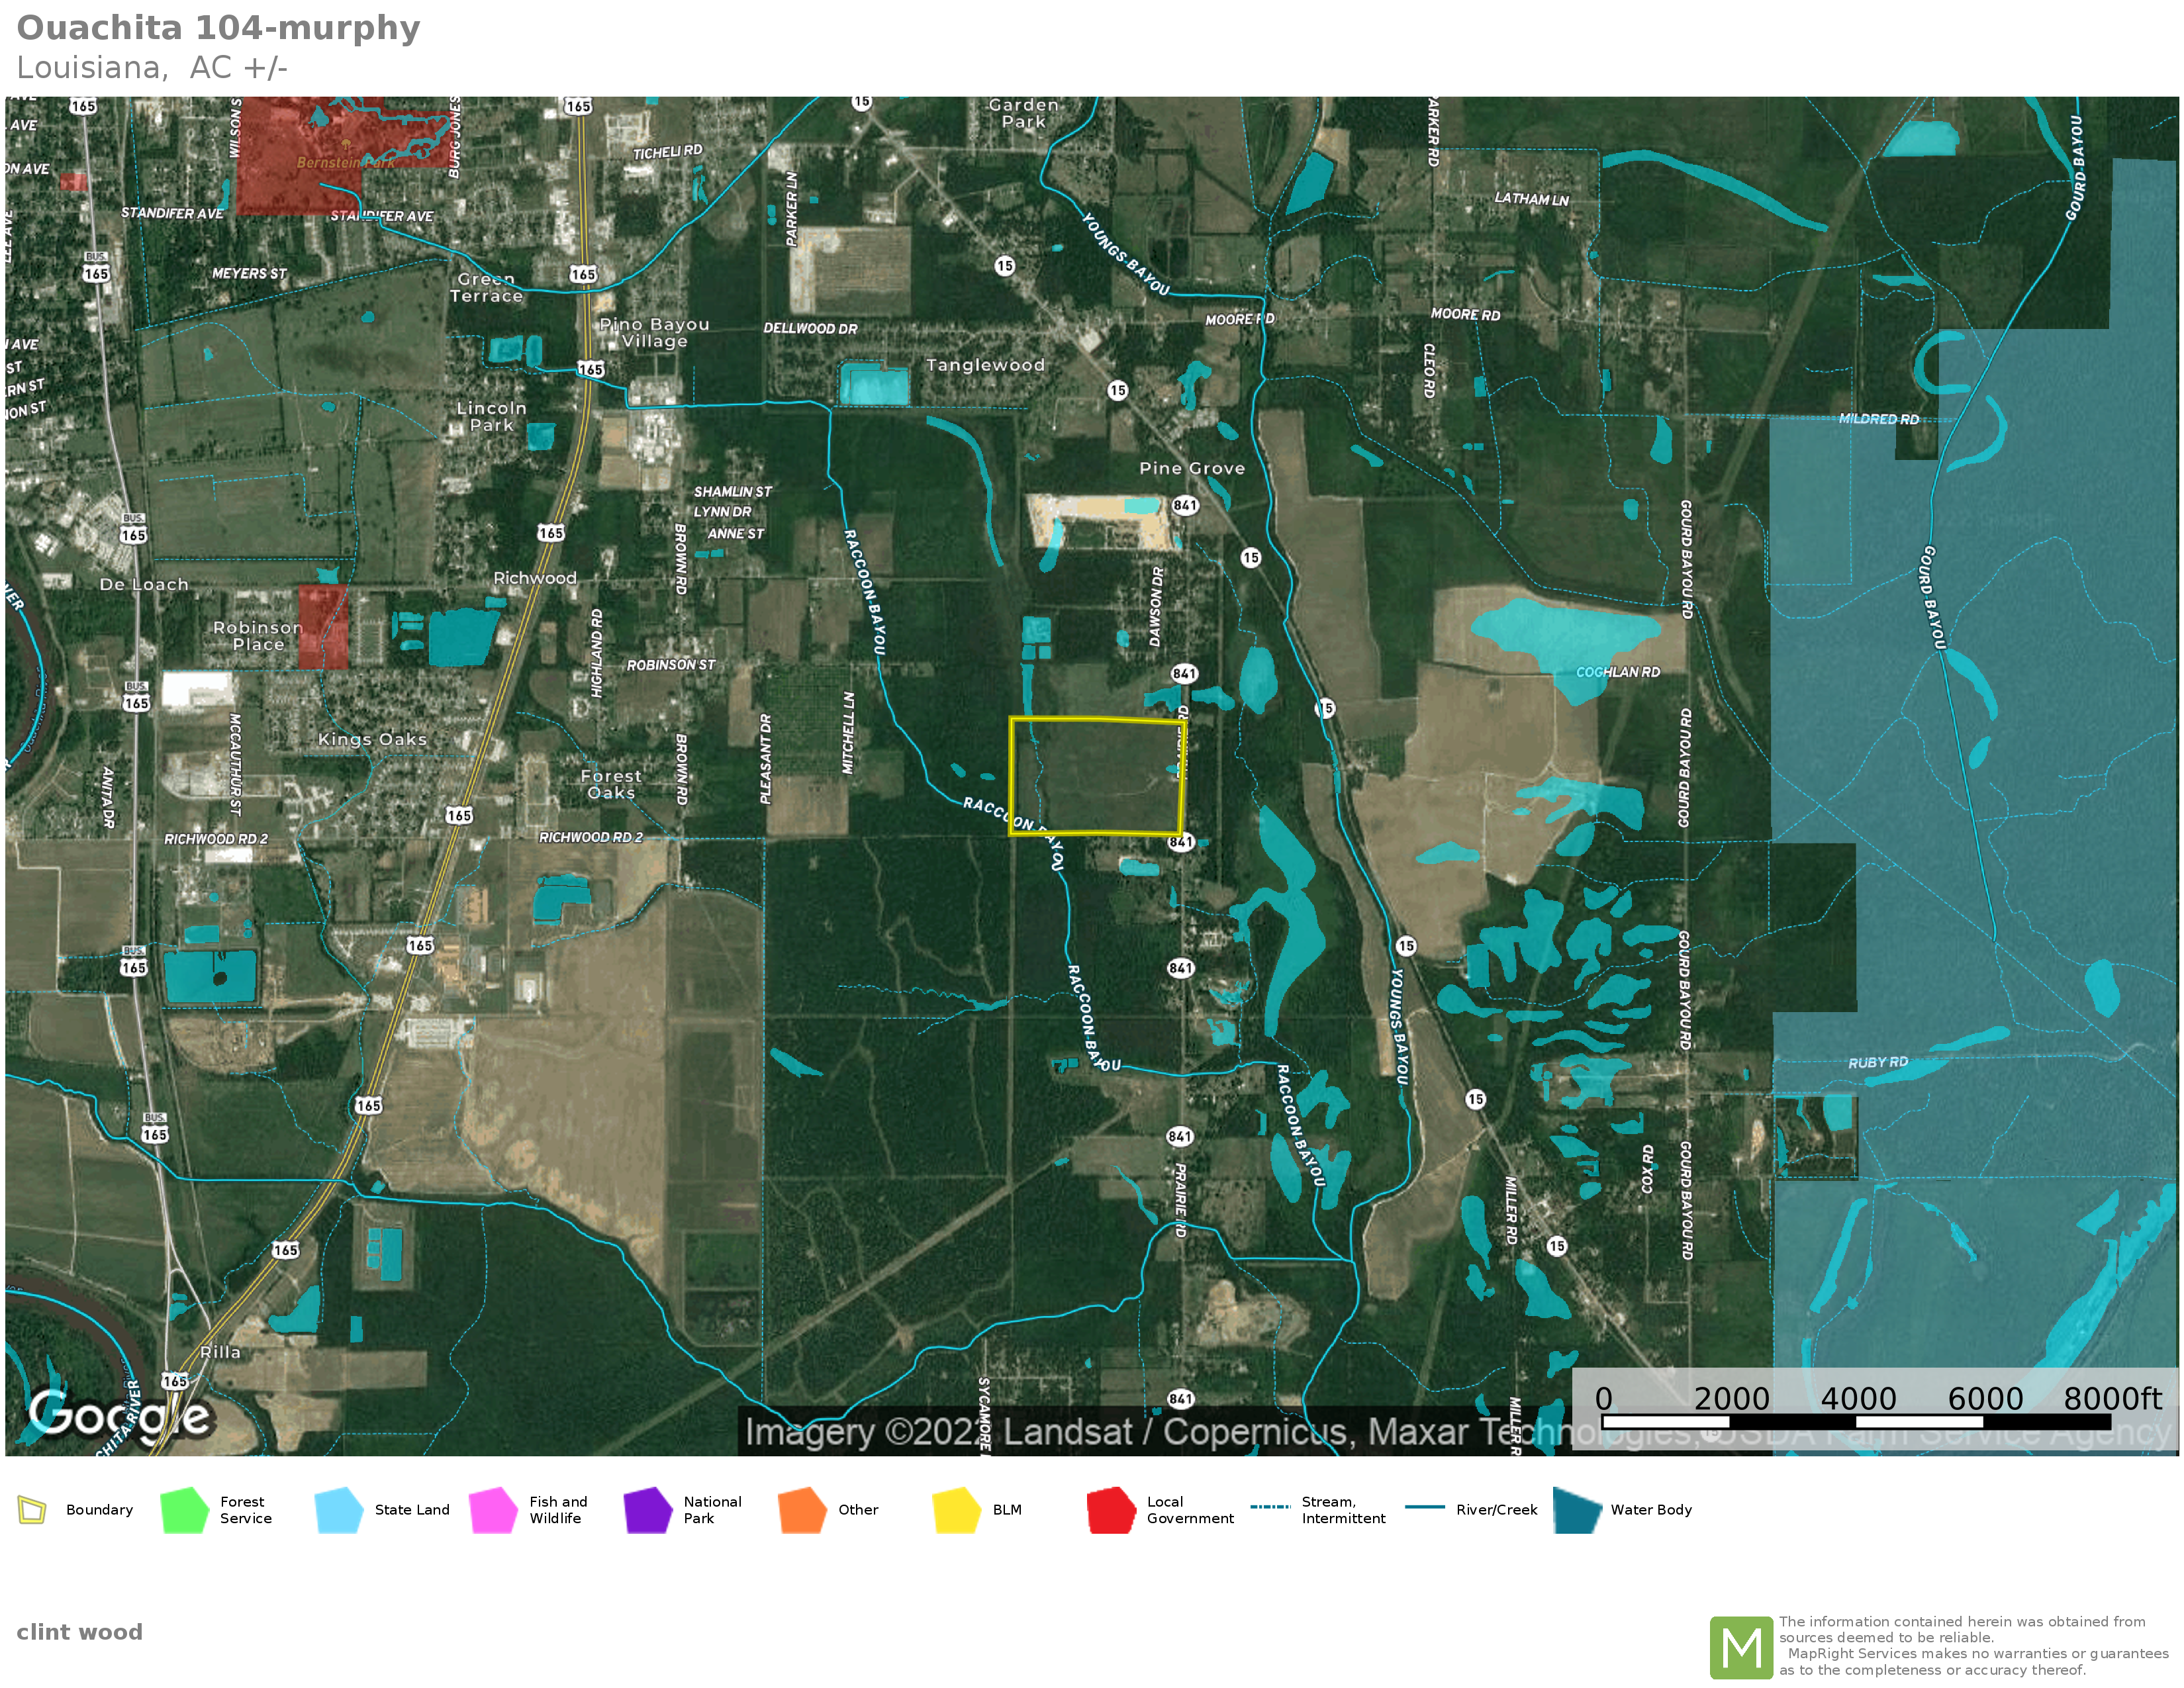Image resolution: width=2184 pixels, height=1688 pixels.
Task: Click the Ouachita 104-murphy title
Action: [x=218, y=28]
